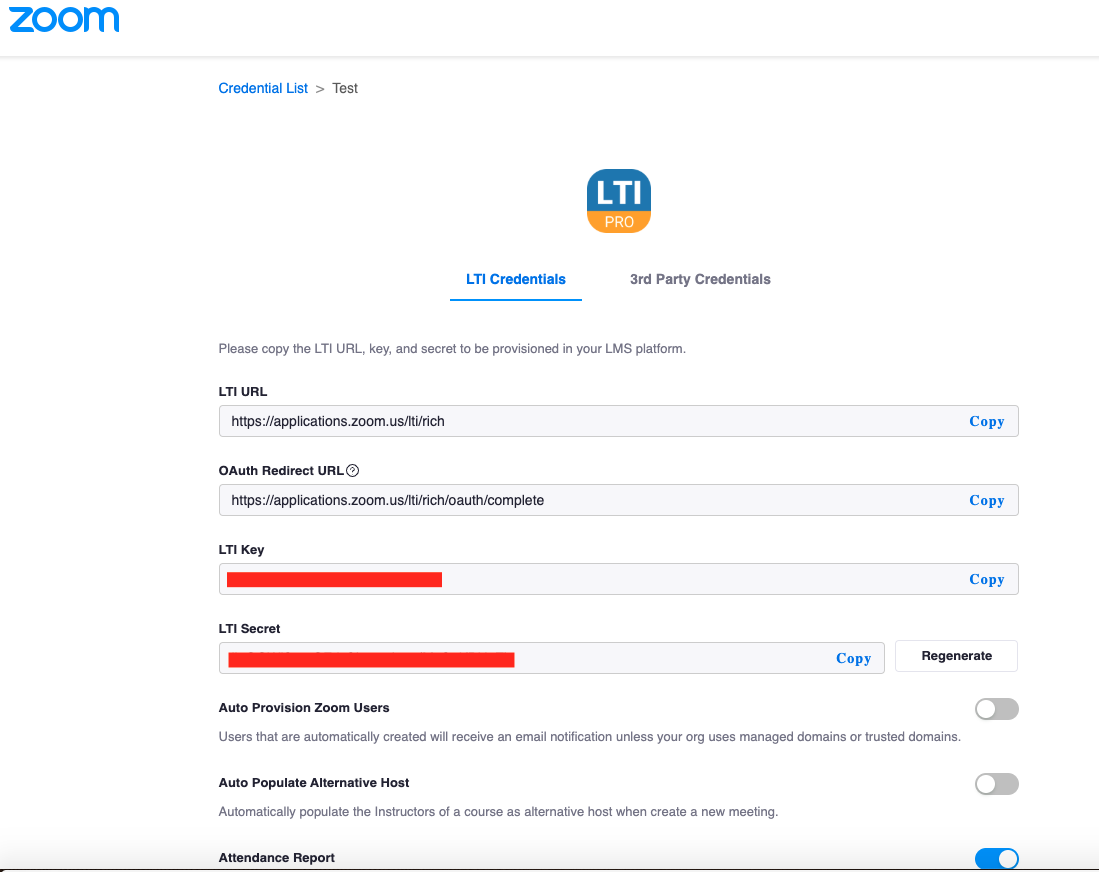Click the LTI Secret field

pyautogui.click(x=552, y=658)
